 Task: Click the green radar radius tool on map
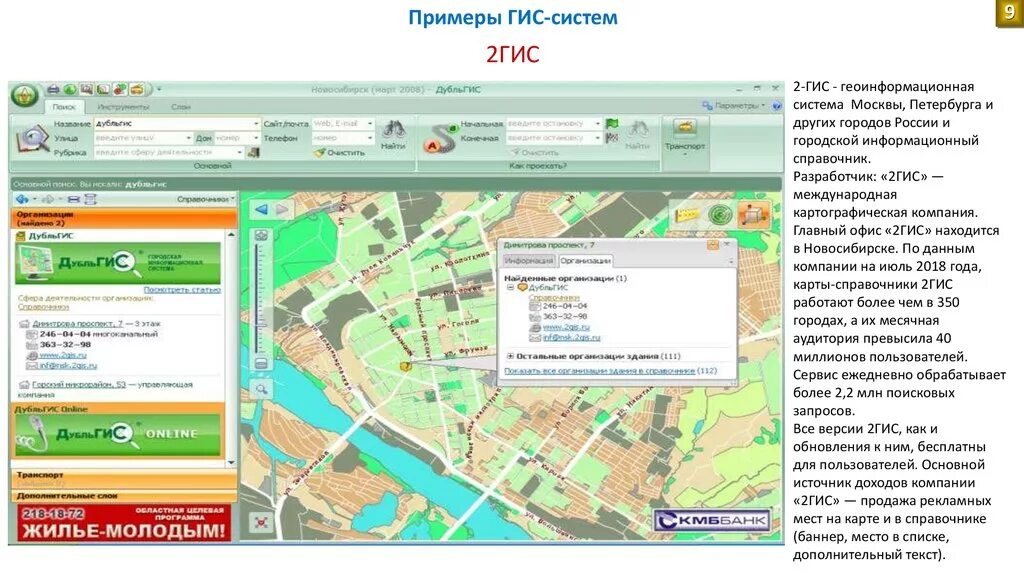(720, 214)
